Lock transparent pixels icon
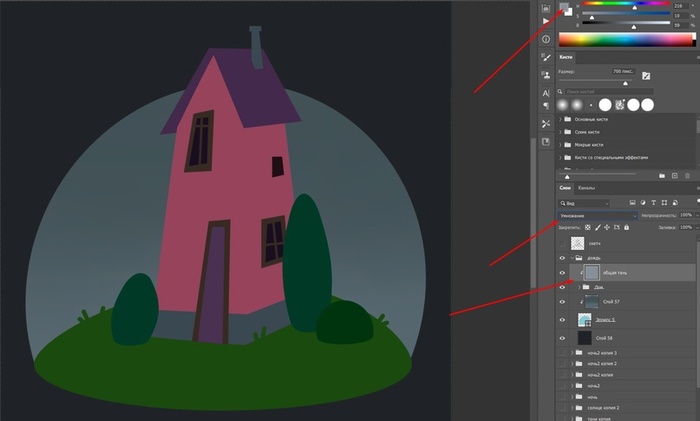This screenshot has height=421, width=700. click(x=588, y=227)
